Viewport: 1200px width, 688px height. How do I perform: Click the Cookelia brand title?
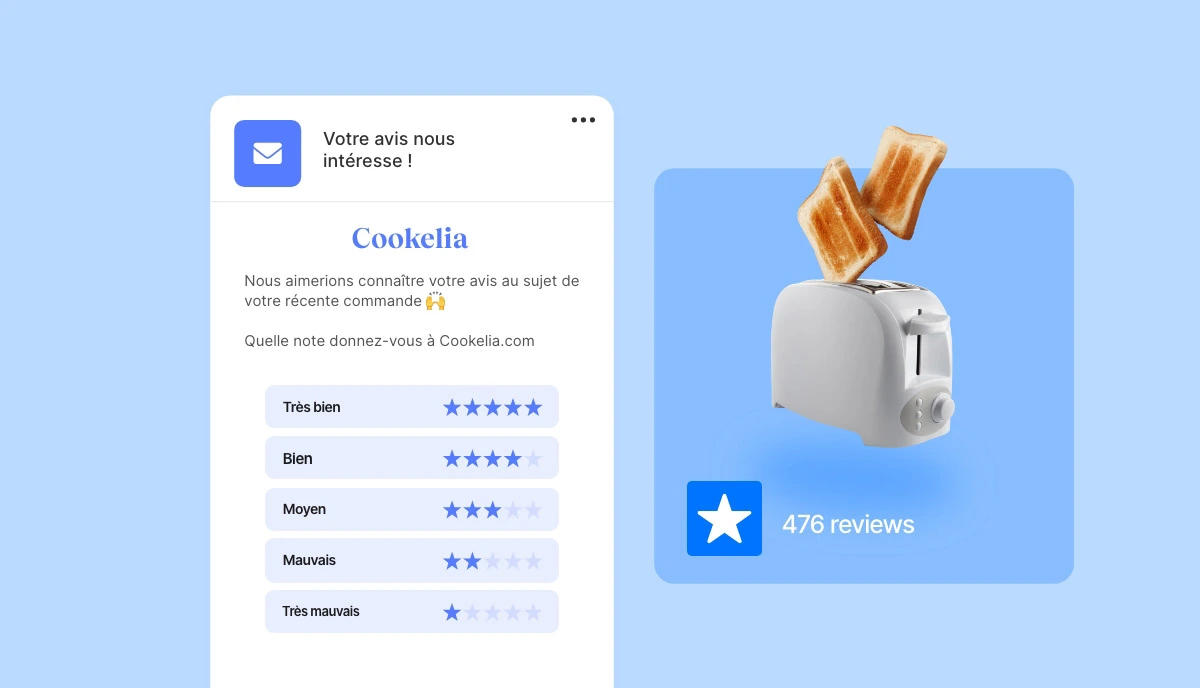click(x=410, y=238)
